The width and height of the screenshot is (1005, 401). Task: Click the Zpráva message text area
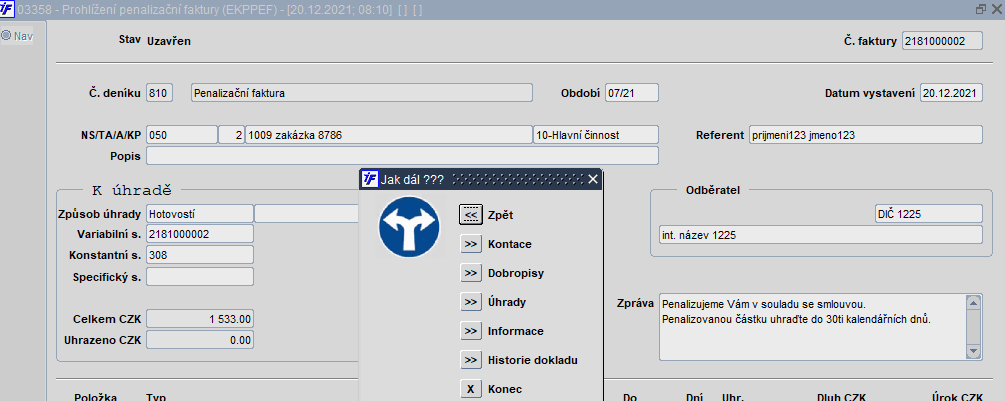tap(813, 327)
